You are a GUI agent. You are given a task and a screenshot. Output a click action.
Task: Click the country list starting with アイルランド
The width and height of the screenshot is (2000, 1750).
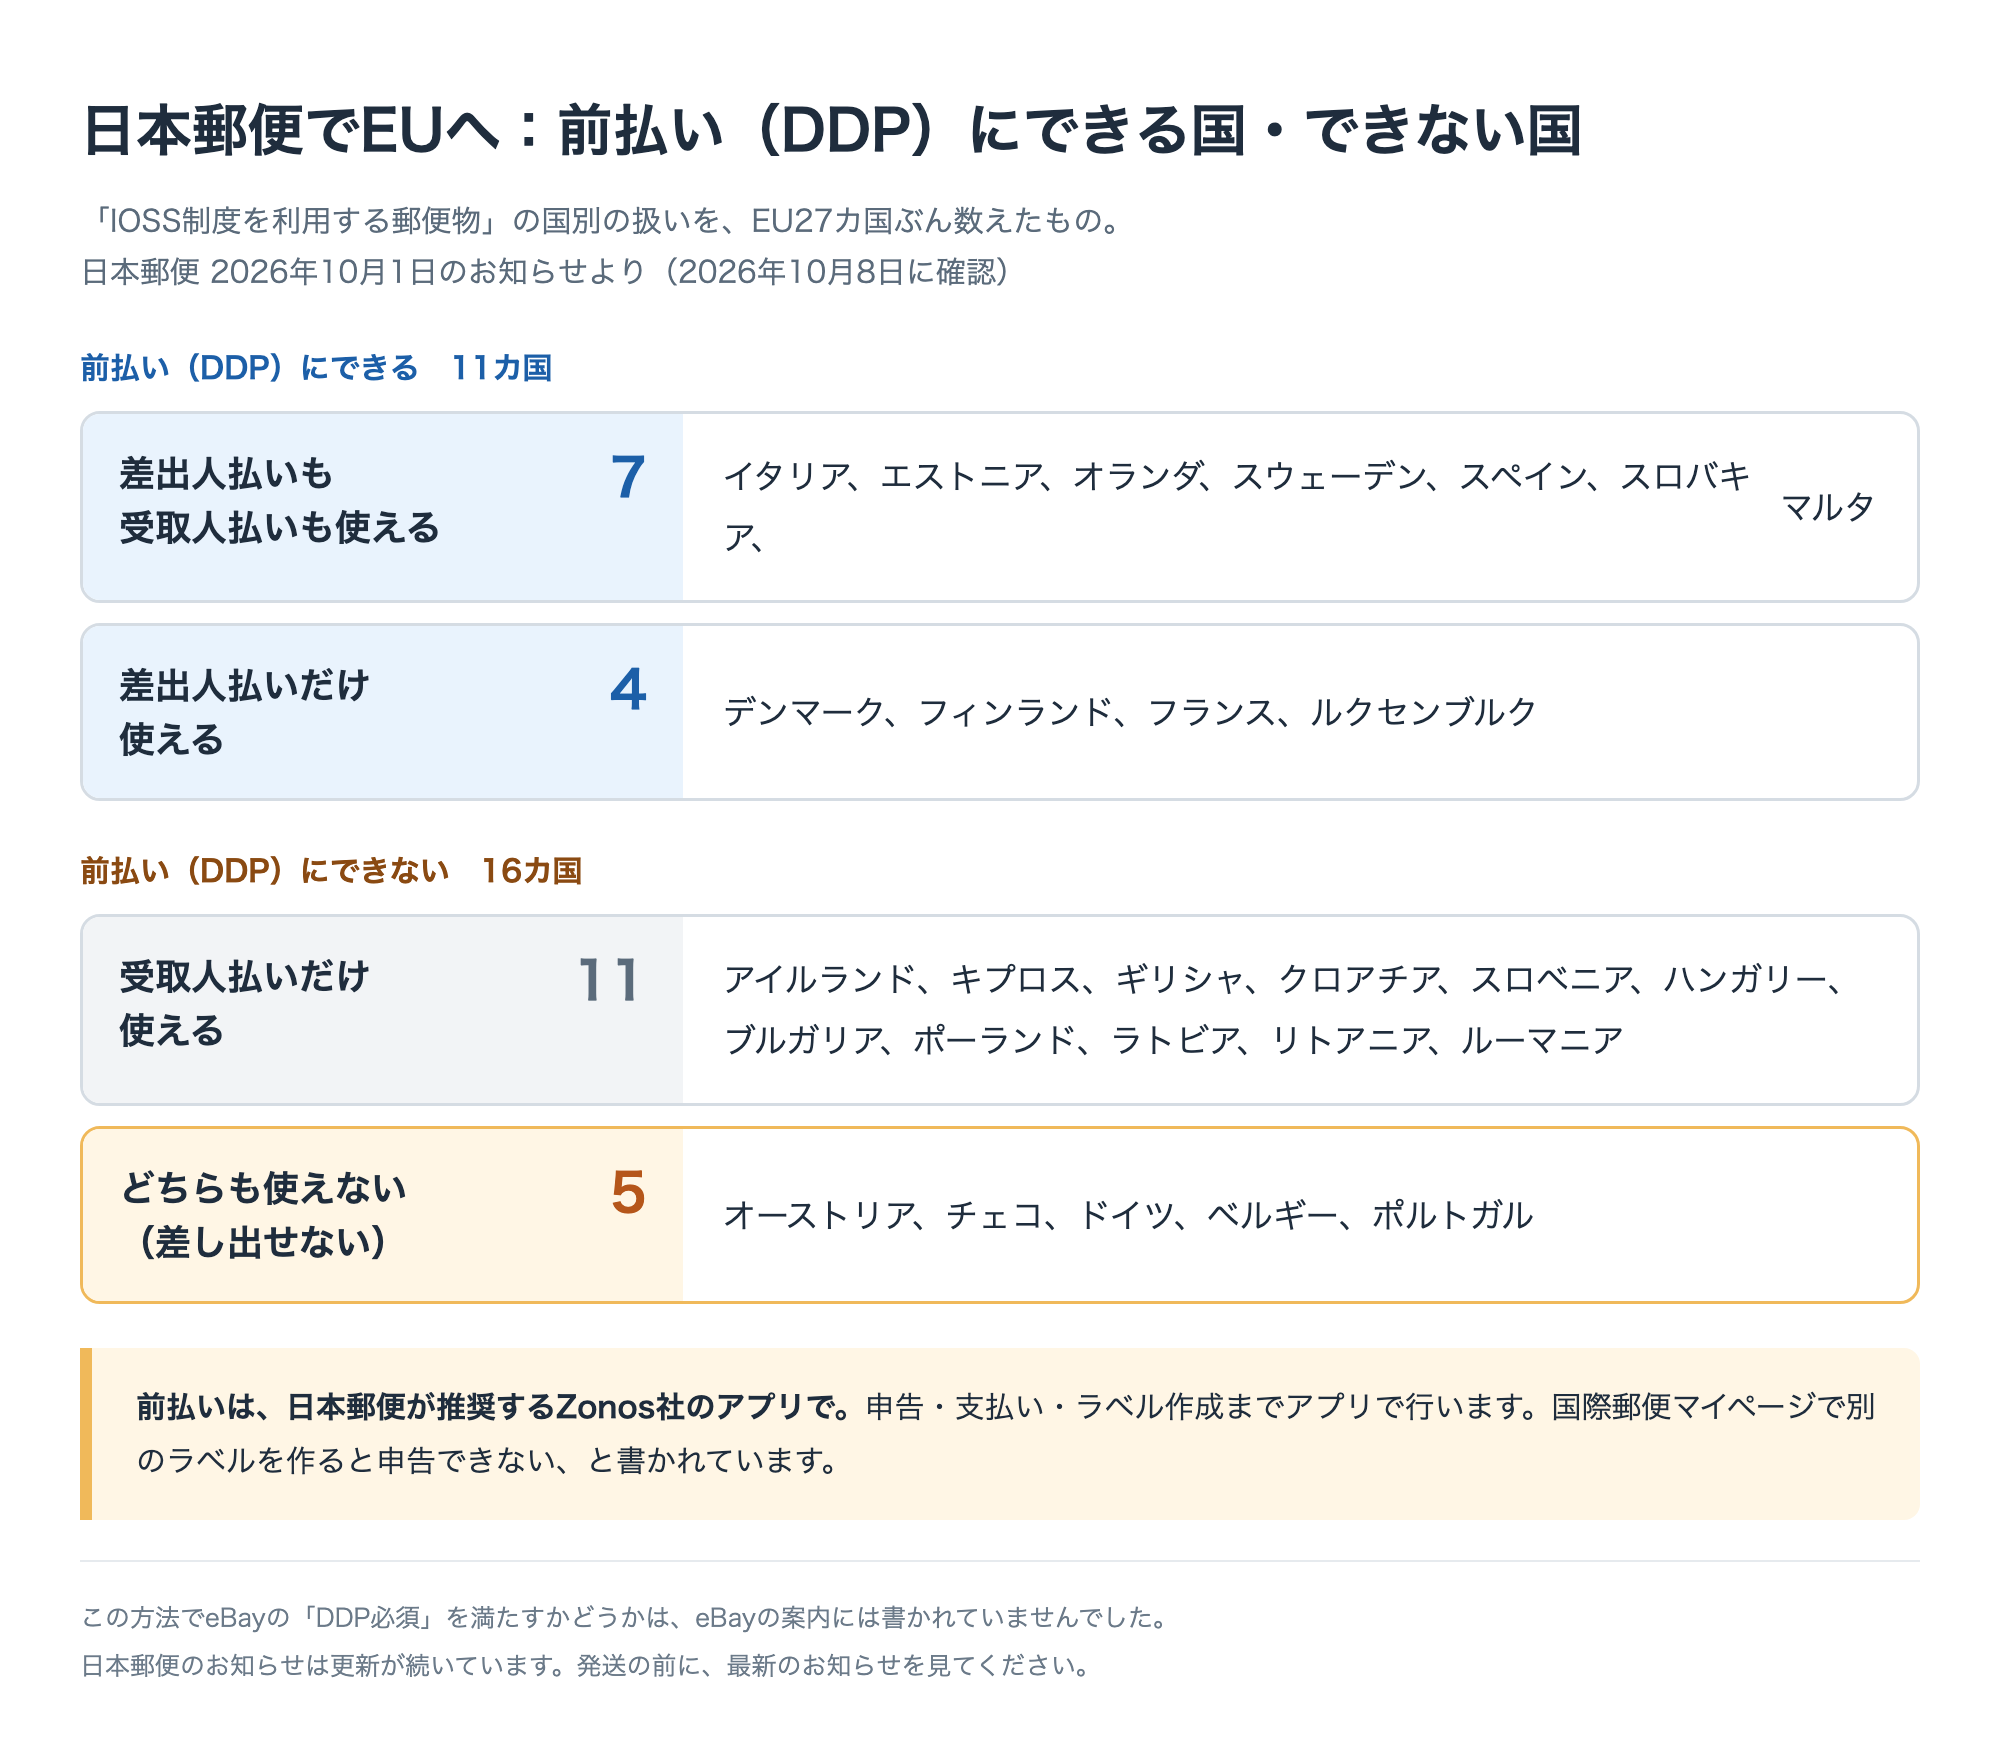[x=1284, y=1010]
